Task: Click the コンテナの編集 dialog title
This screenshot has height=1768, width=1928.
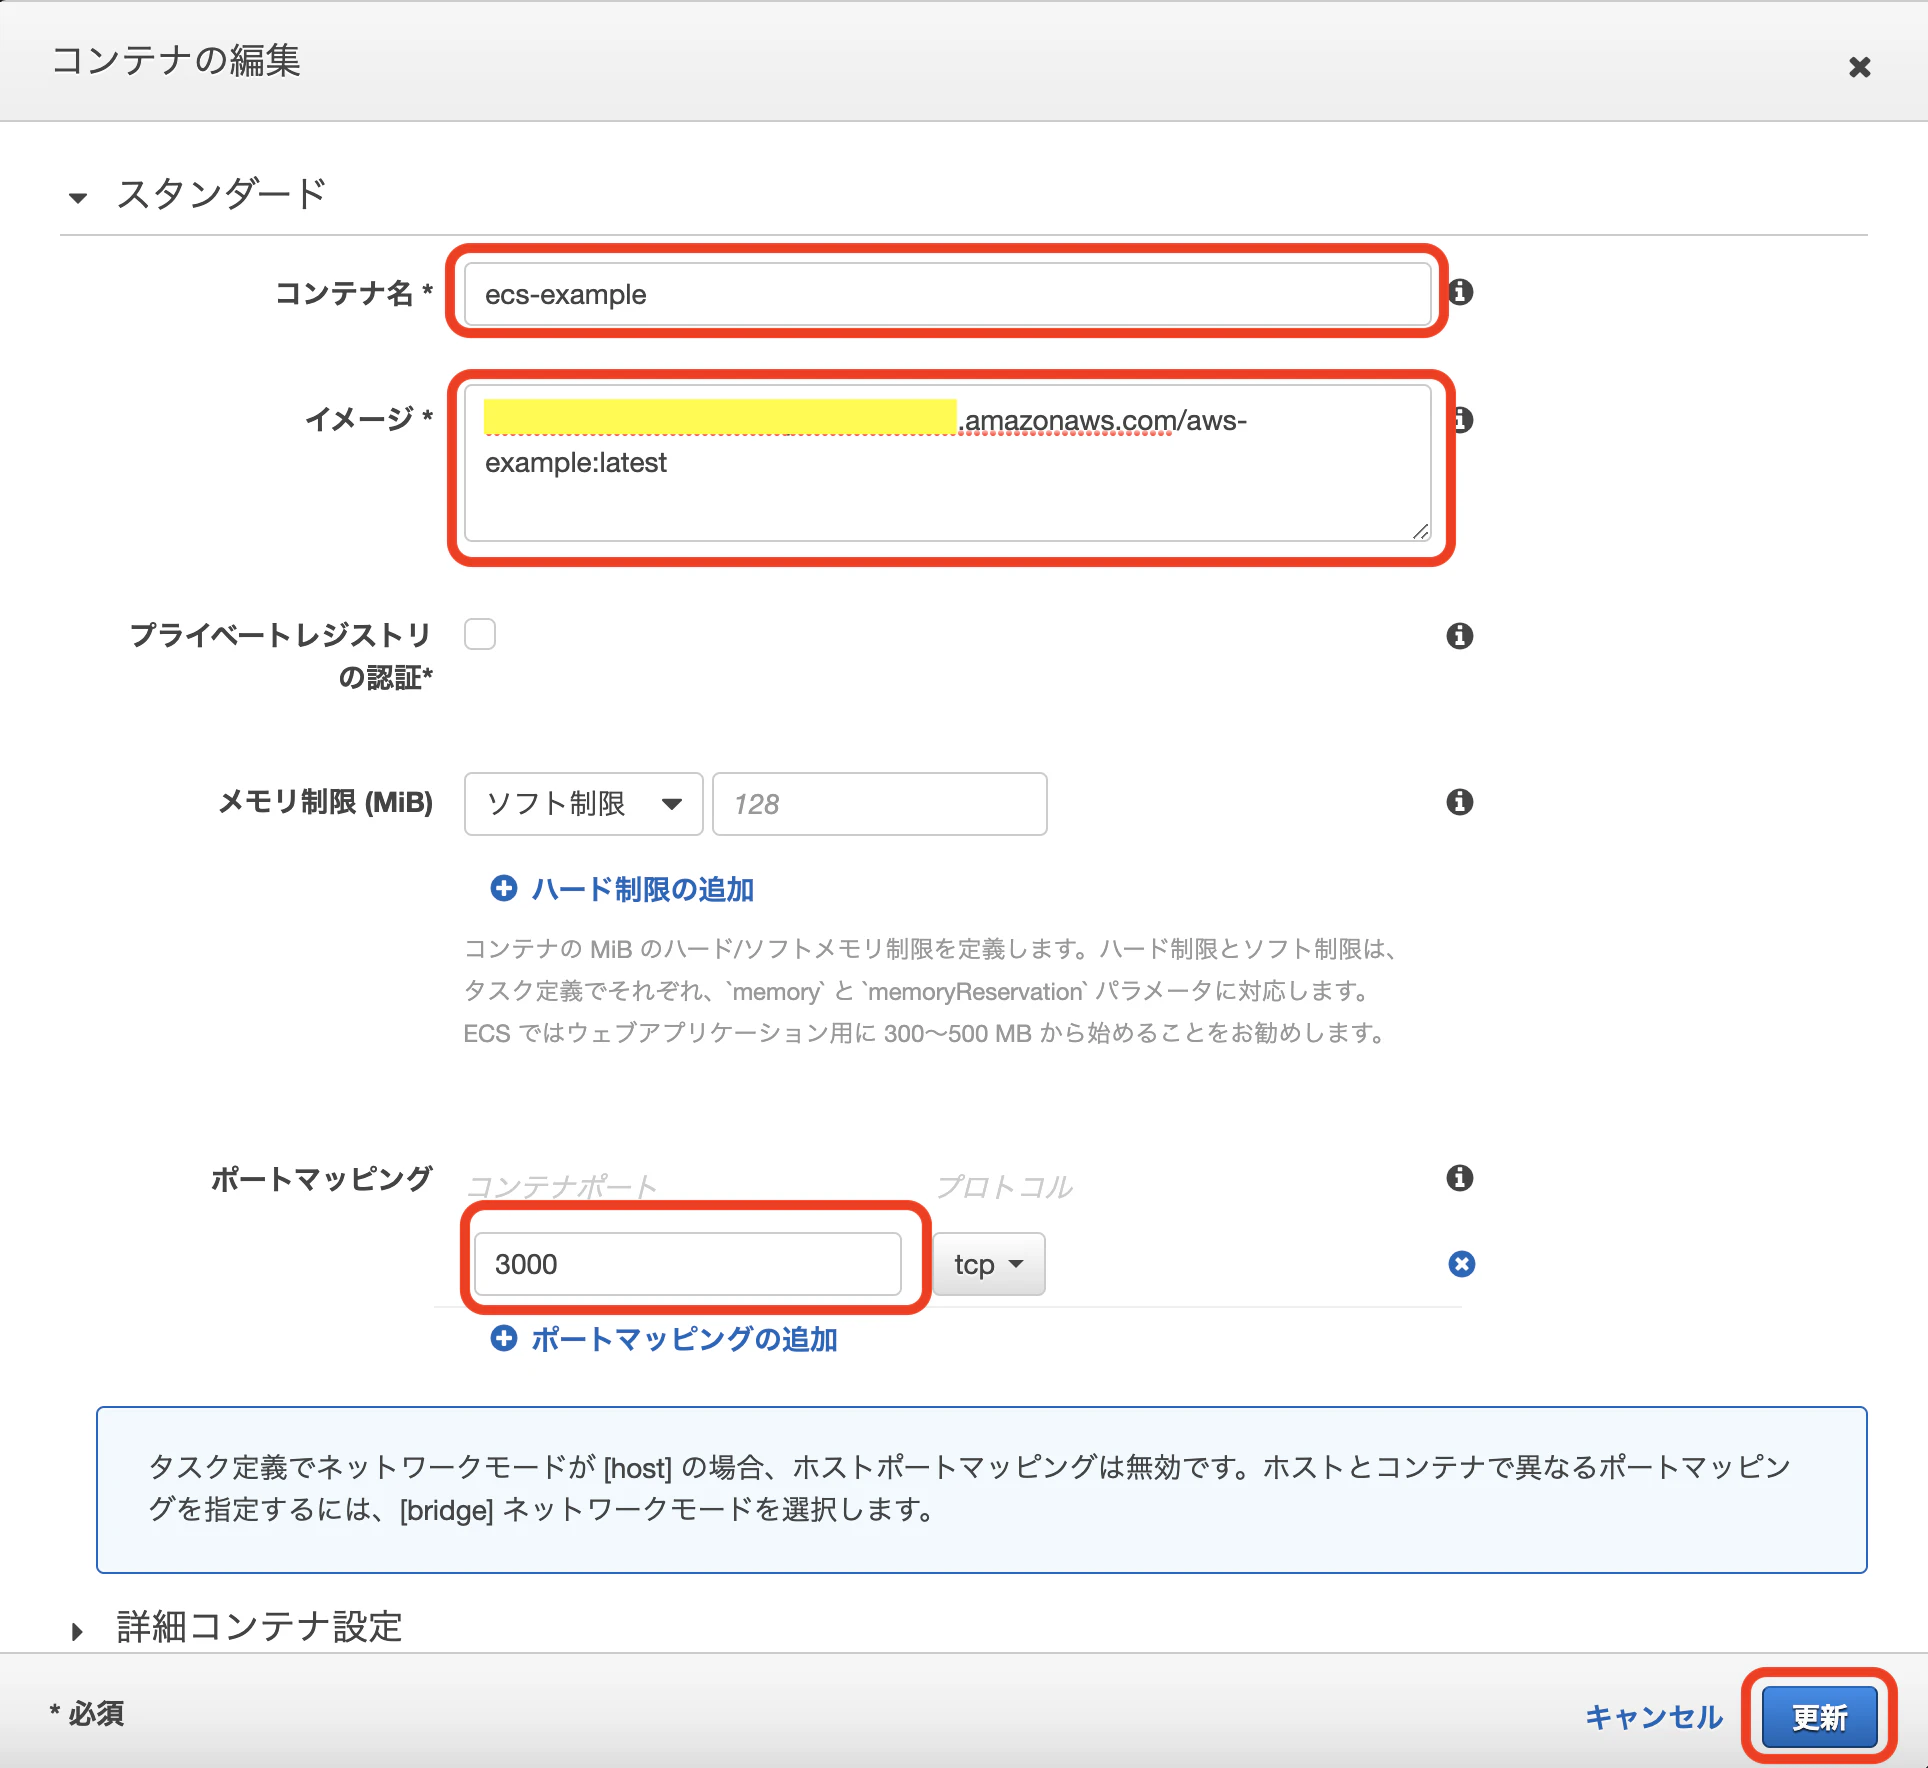Action: [x=176, y=60]
